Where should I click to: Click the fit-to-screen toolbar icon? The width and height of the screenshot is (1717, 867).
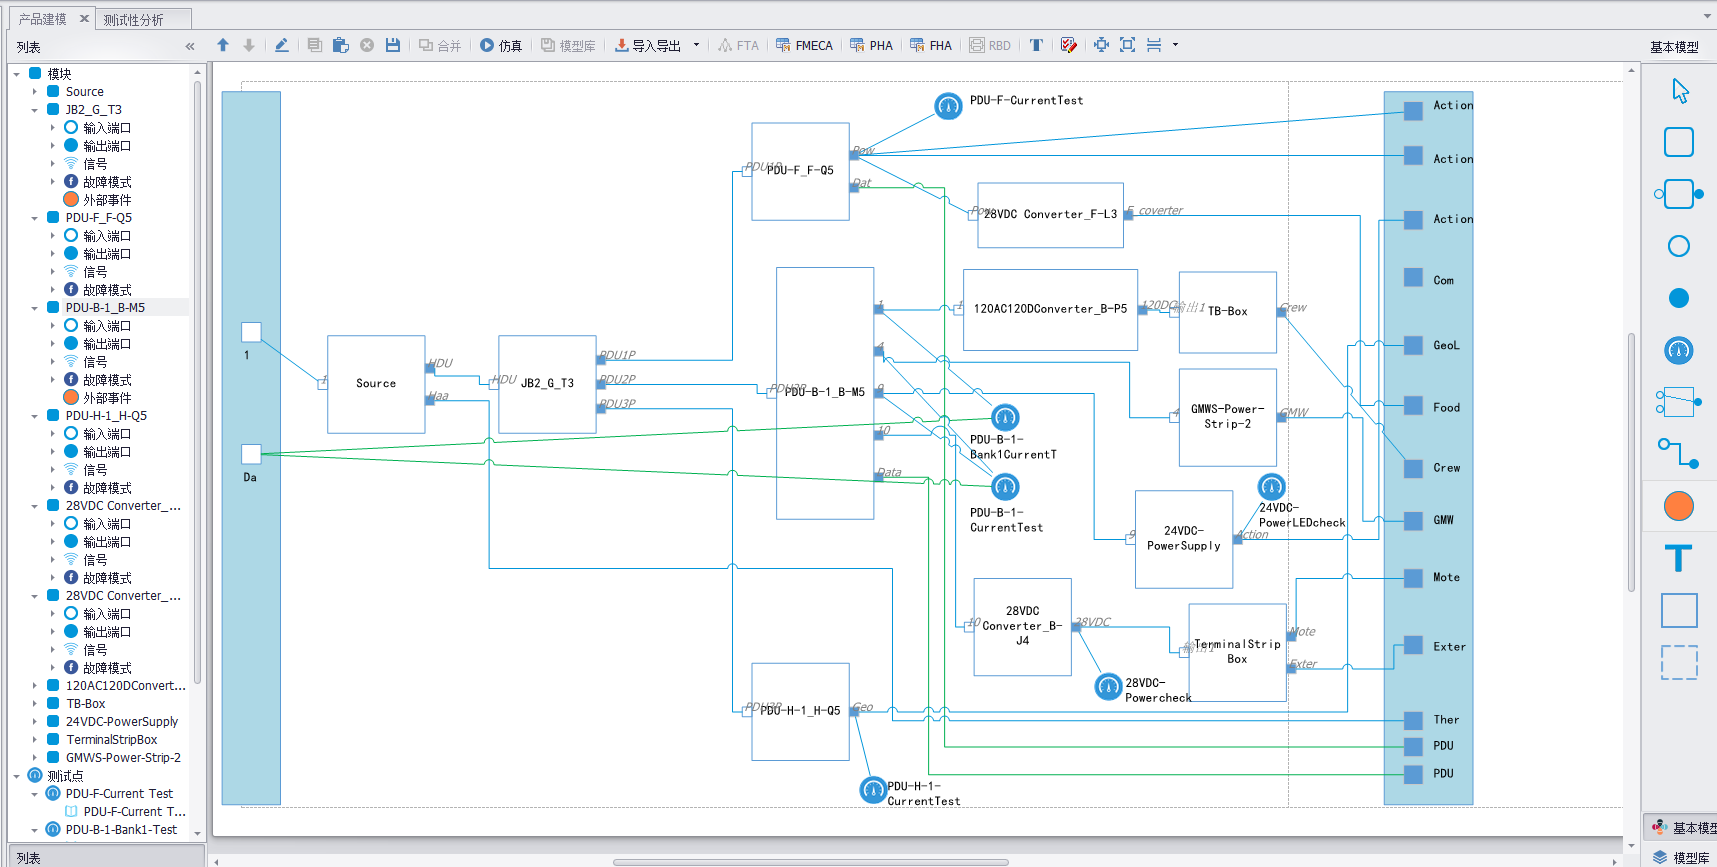[1127, 45]
